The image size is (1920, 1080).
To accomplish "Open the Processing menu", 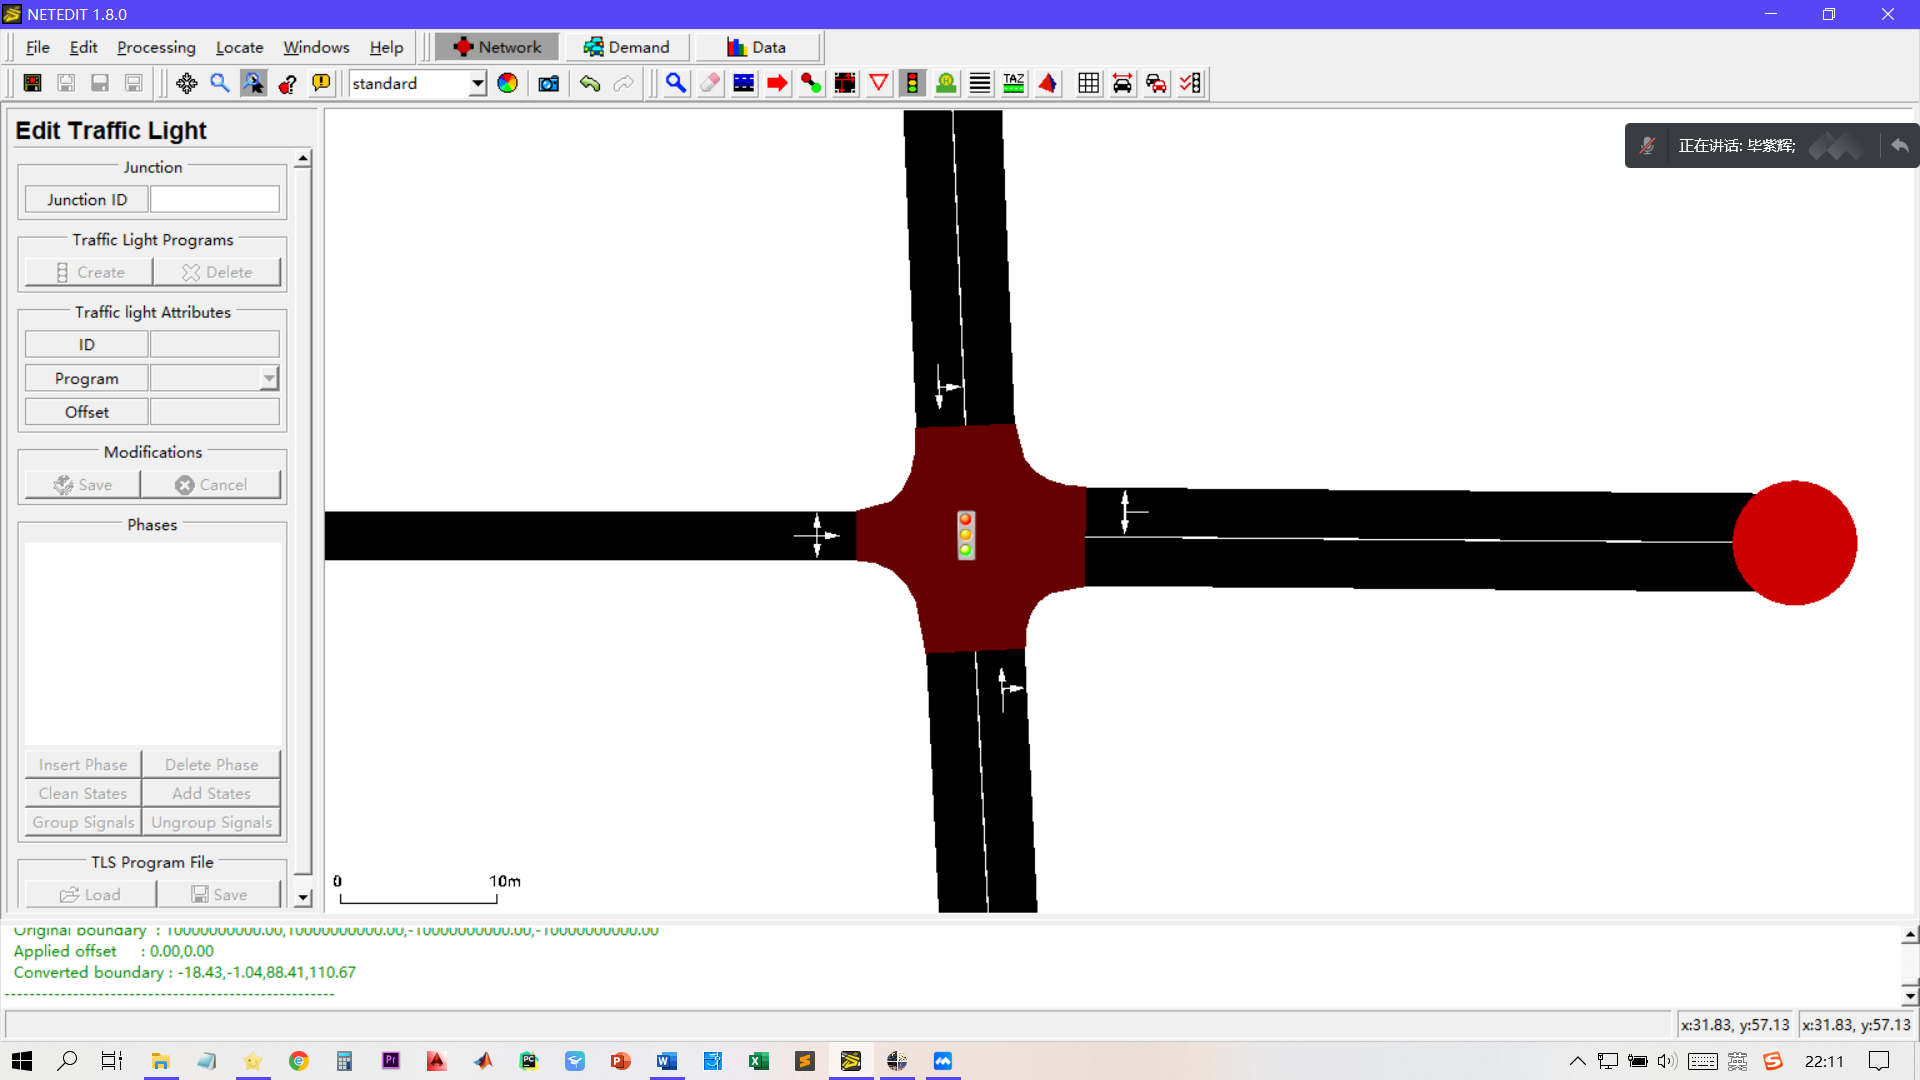I will pyautogui.click(x=156, y=47).
